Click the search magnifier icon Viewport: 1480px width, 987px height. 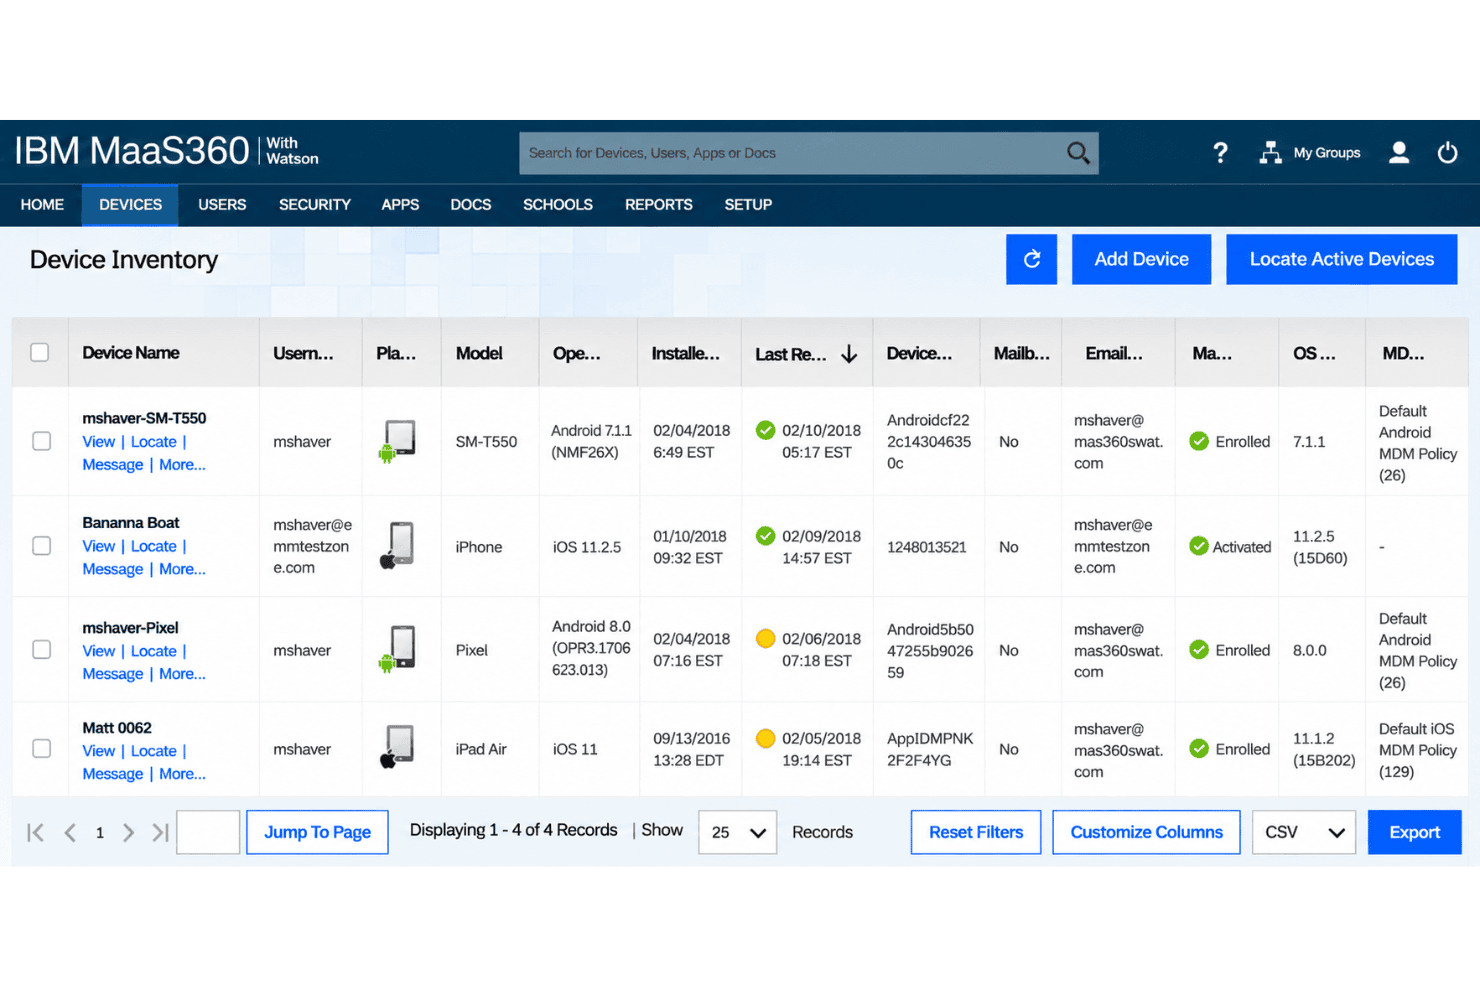pyautogui.click(x=1078, y=153)
